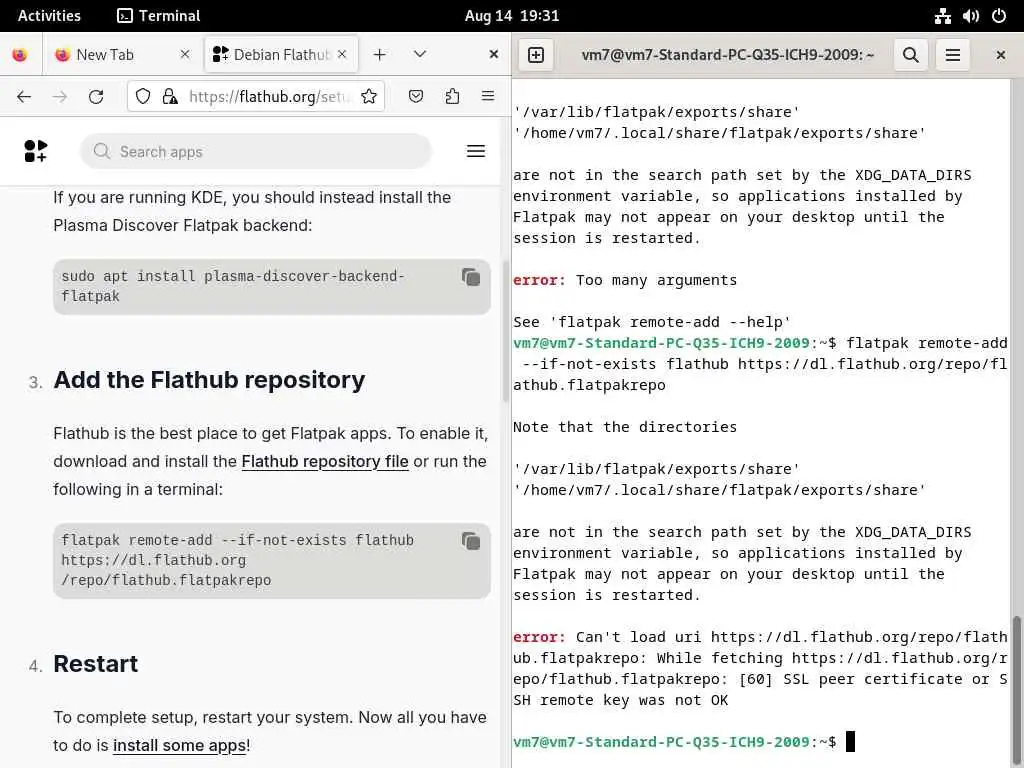
Task: Bookmark this page with star icon
Action: (x=369, y=97)
